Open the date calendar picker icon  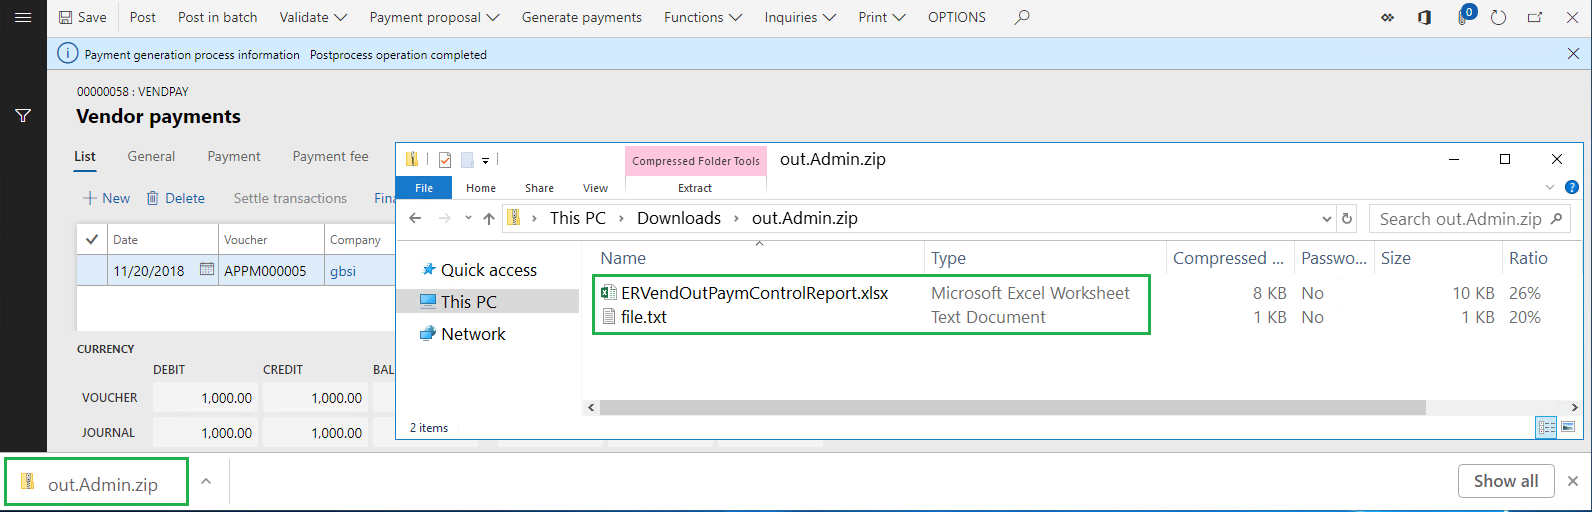click(x=206, y=270)
